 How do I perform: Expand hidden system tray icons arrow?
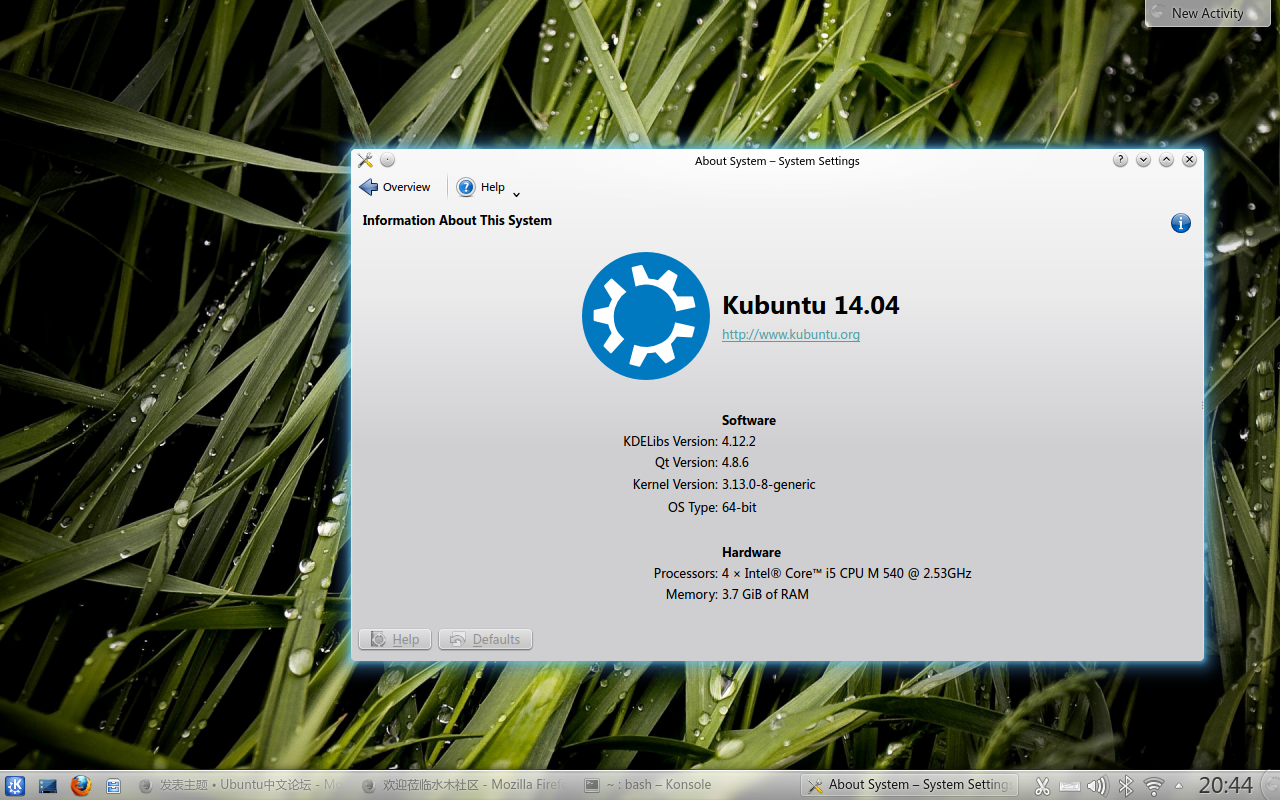pyautogui.click(x=1179, y=786)
